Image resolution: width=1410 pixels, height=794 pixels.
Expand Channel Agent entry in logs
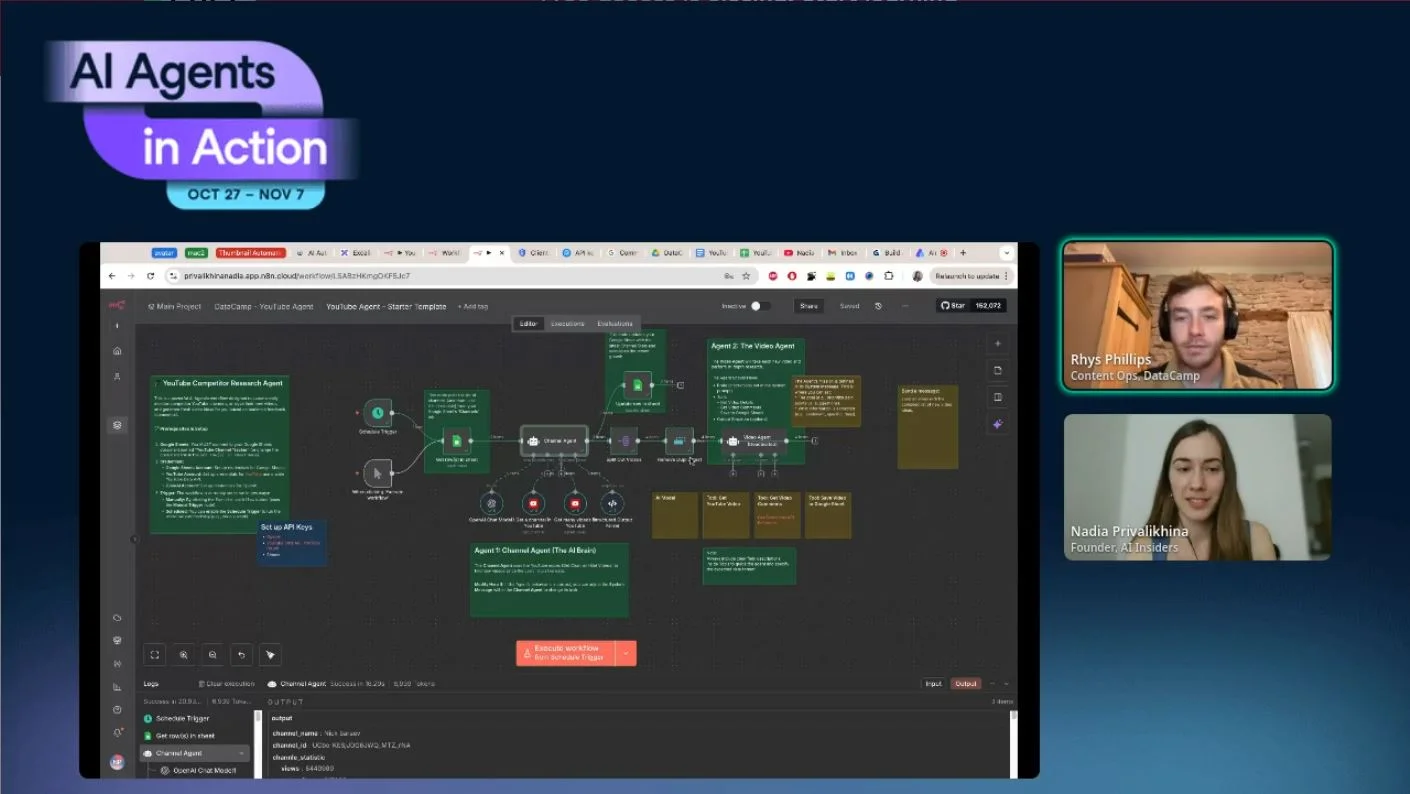pyautogui.click(x=242, y=753)
